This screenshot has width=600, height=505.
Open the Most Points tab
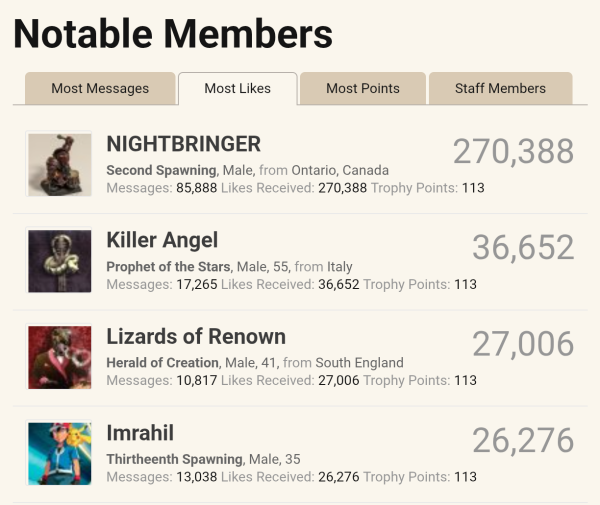(363, 88)
